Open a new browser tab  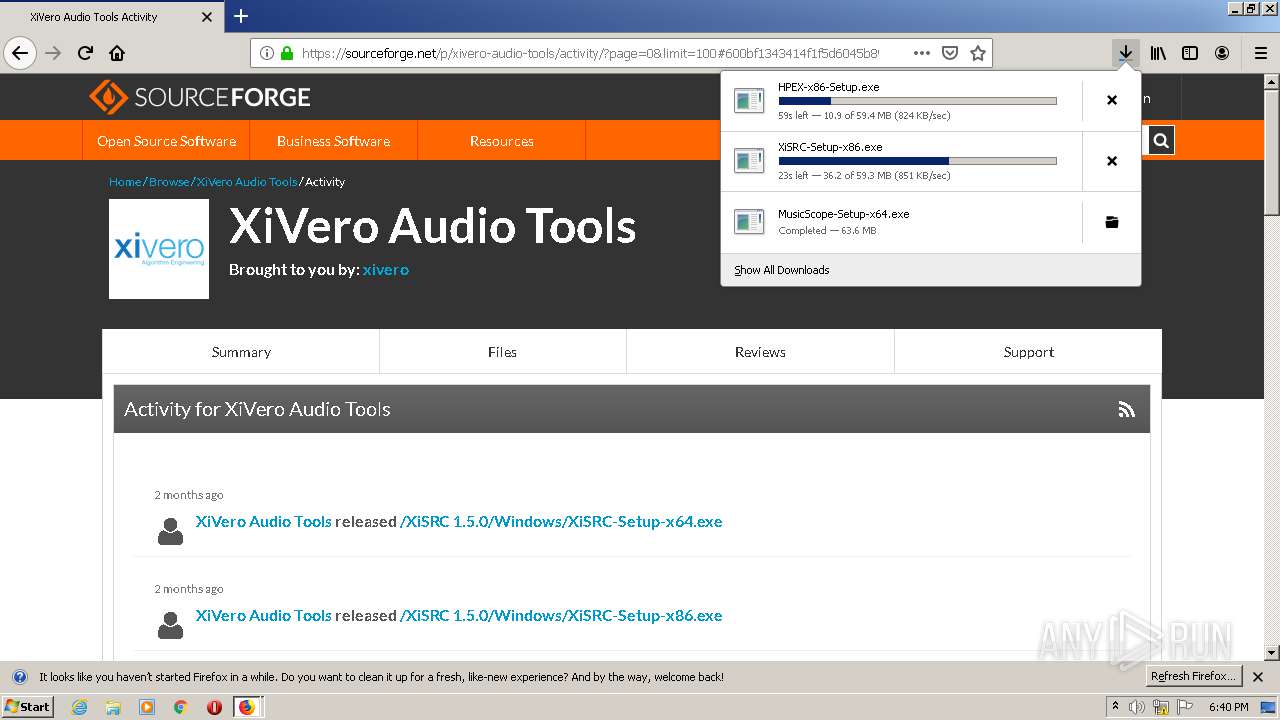(x=241, y=16)
